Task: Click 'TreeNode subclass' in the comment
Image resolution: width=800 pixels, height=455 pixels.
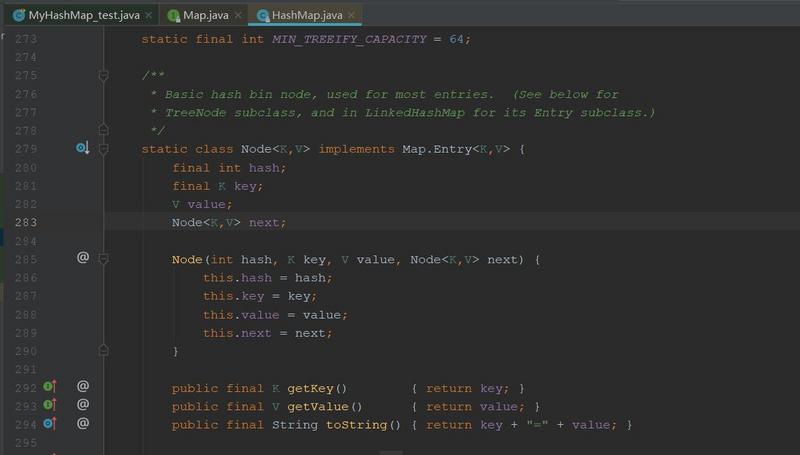Action: (x=230, y=113)
